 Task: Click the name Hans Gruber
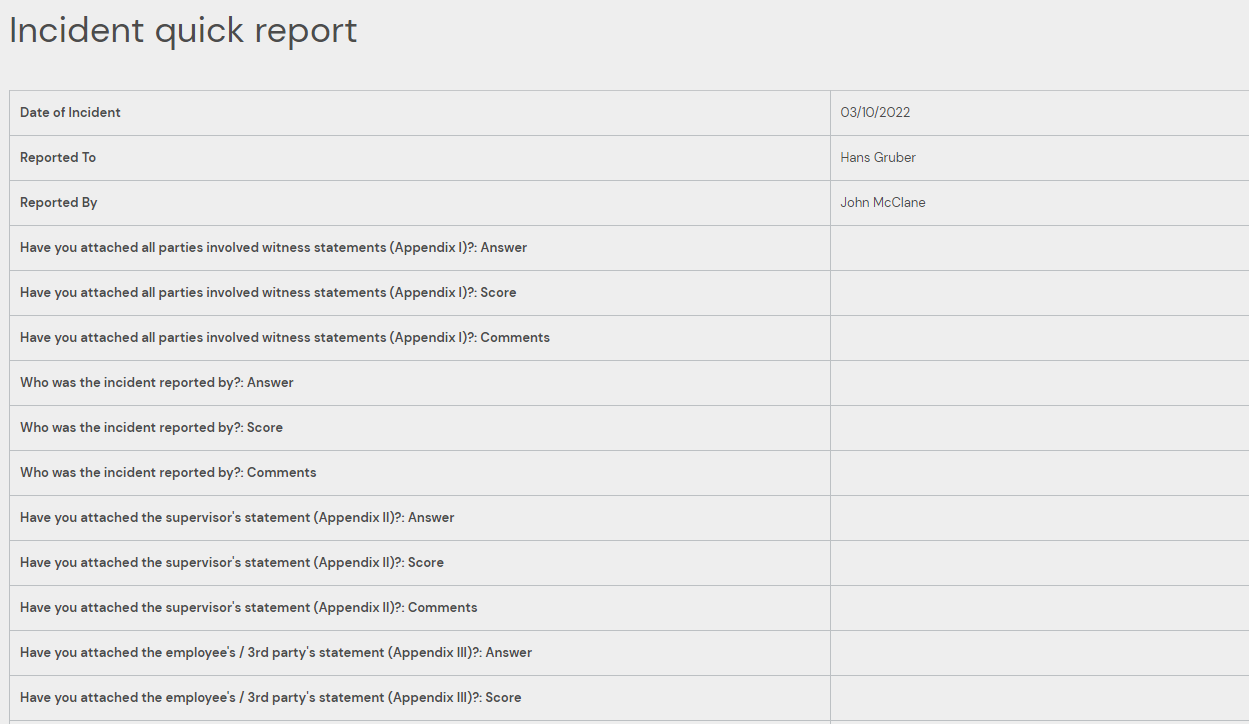coord(878,158)
